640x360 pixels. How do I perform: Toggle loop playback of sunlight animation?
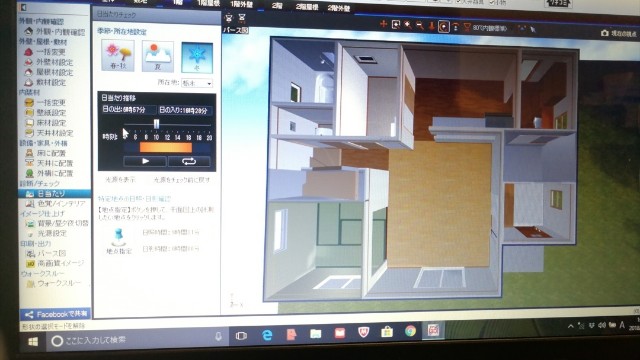pos(189,162)
